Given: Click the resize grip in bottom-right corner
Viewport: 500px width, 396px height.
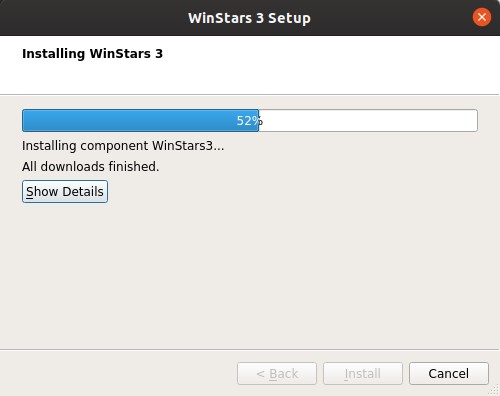Looking at the screenshot, I should tap(495, 391).
